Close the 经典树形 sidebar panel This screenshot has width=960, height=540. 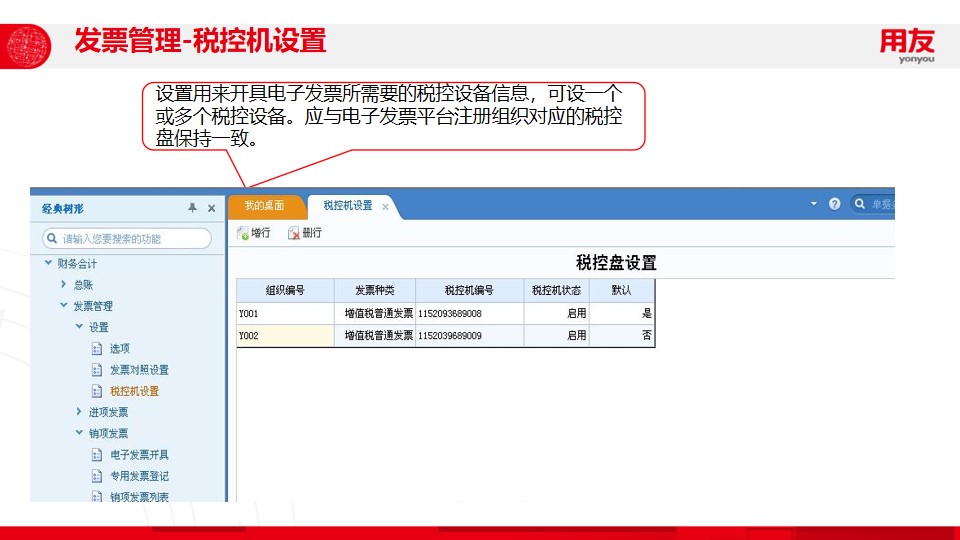(x=211, y=208)
